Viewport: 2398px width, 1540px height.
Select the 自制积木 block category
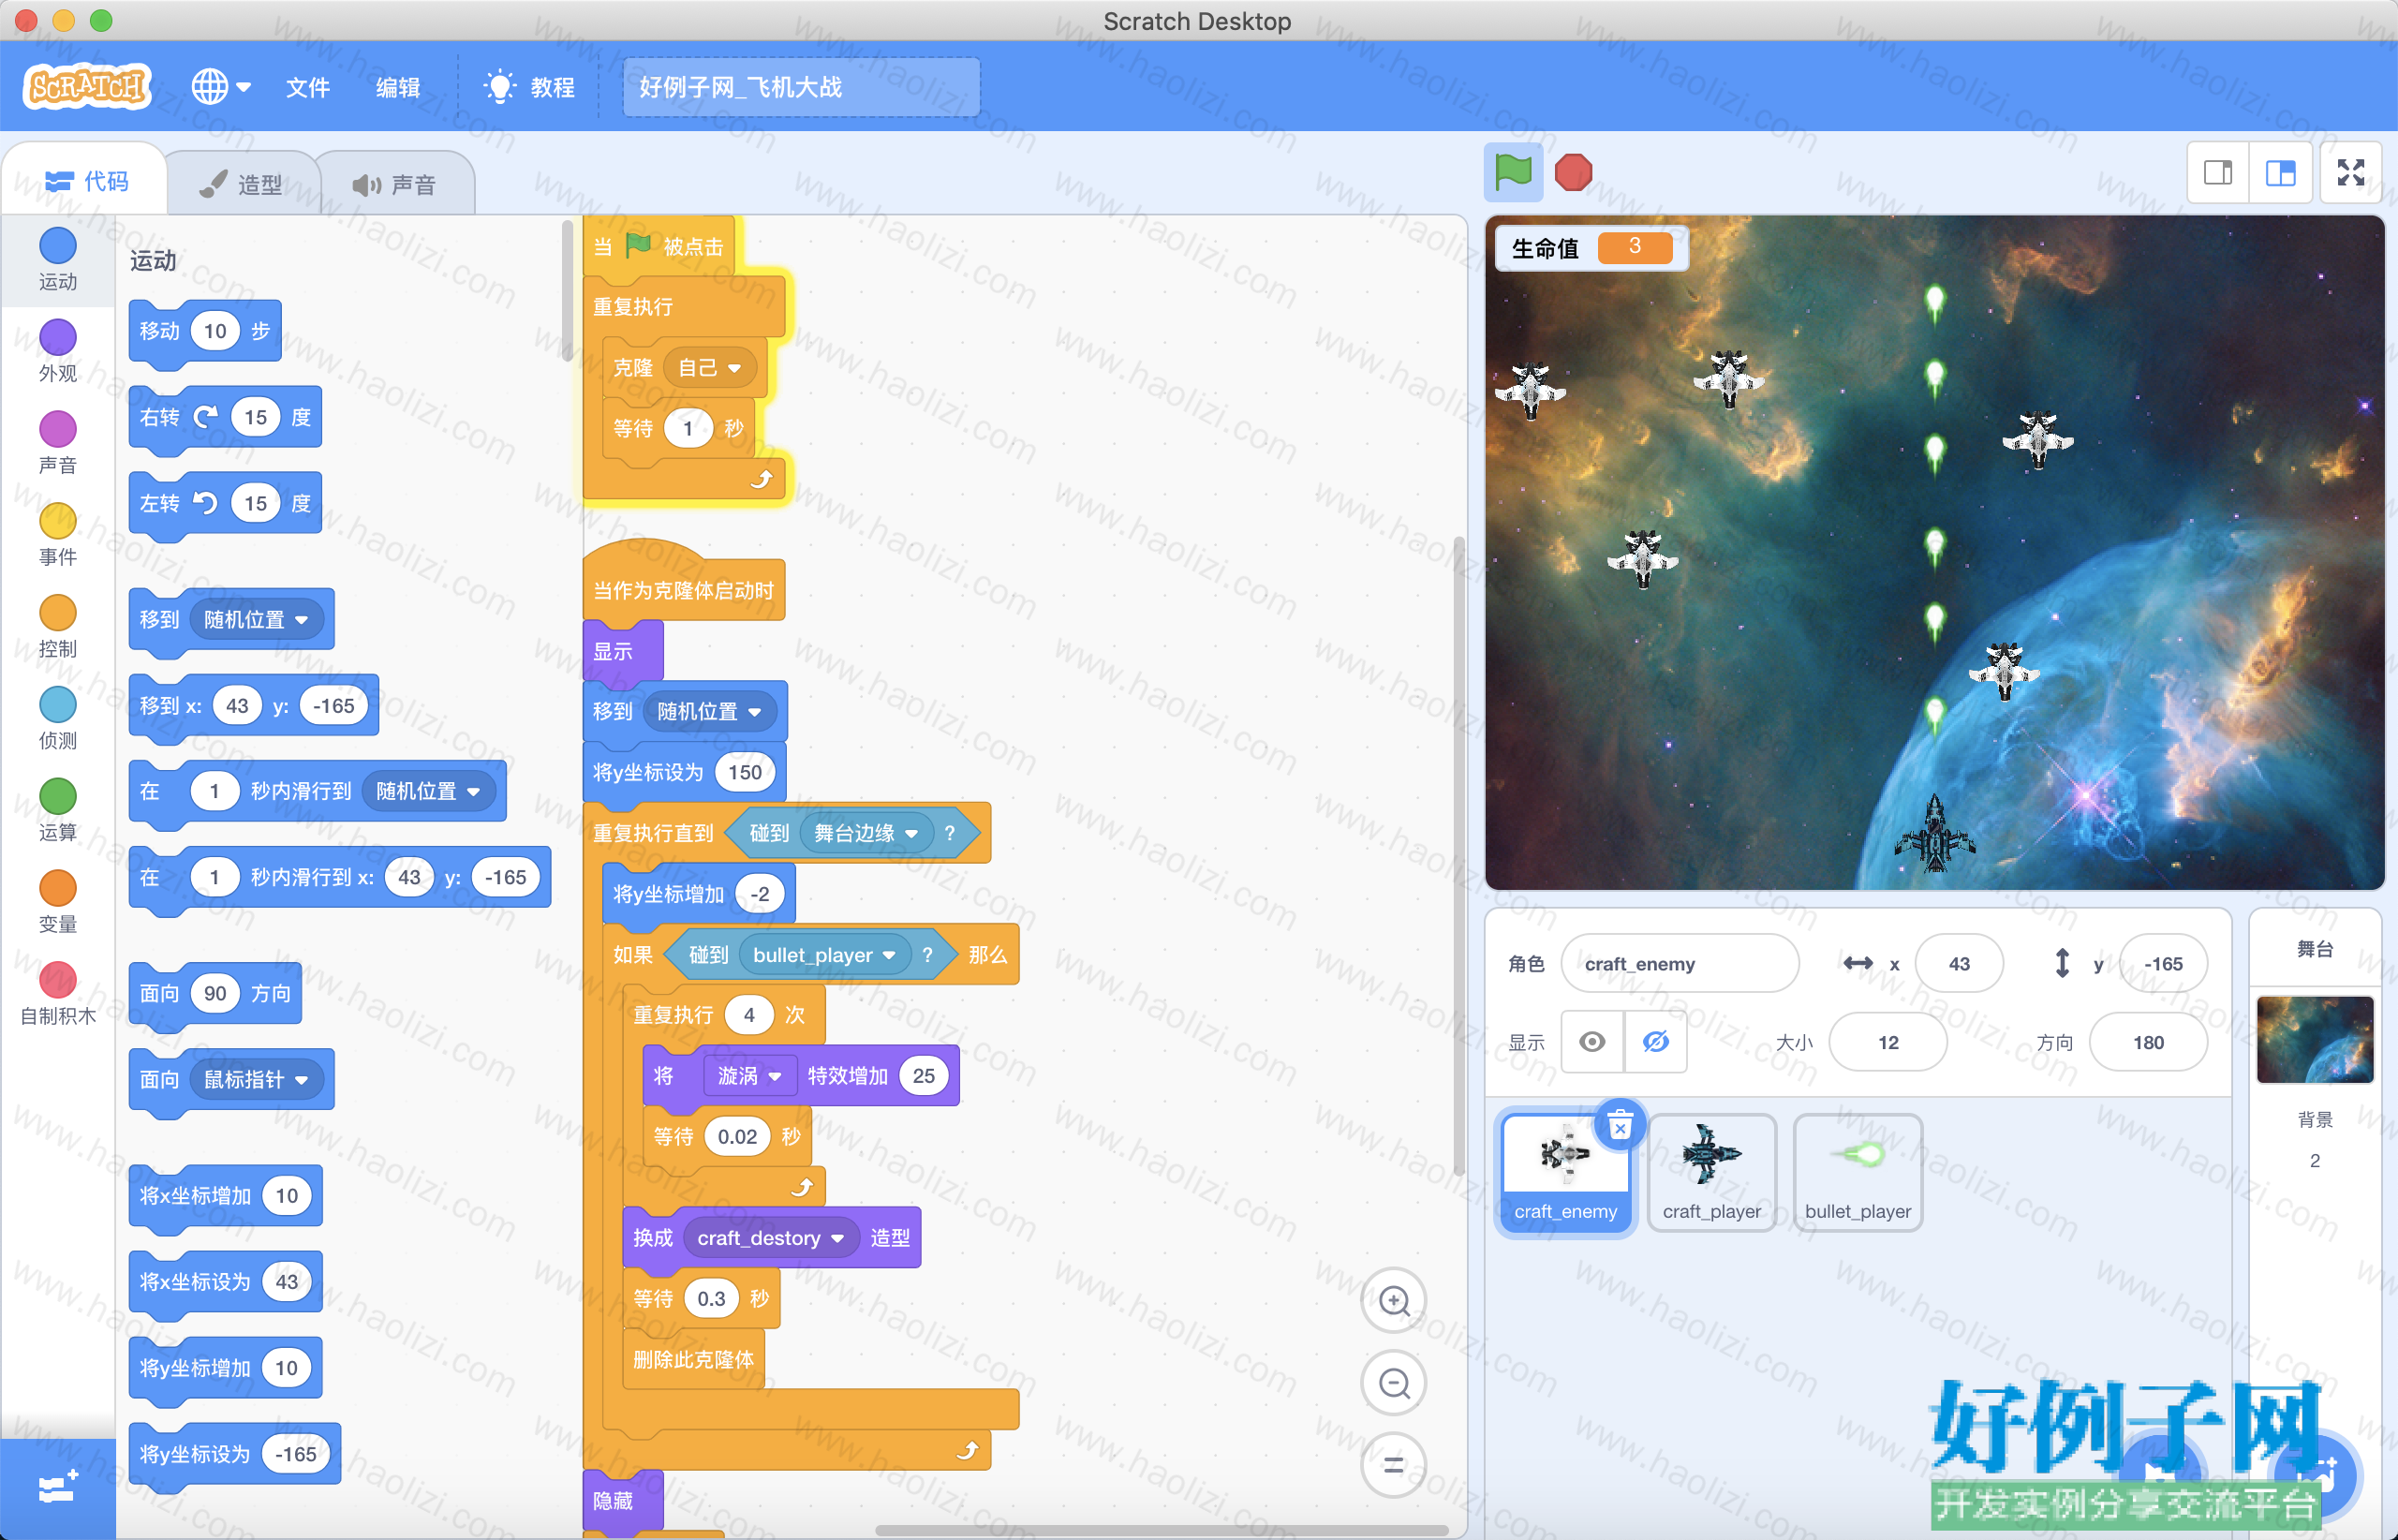57,995
